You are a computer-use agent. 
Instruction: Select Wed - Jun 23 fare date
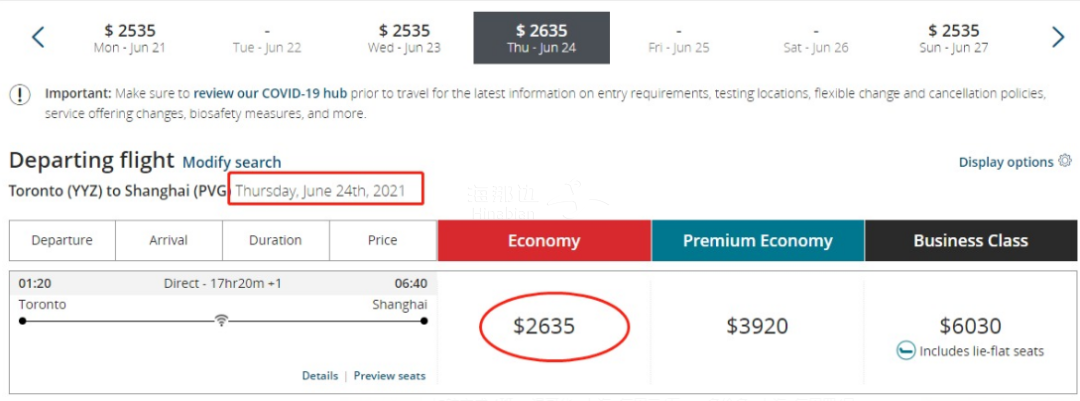(x=404, y=38)
